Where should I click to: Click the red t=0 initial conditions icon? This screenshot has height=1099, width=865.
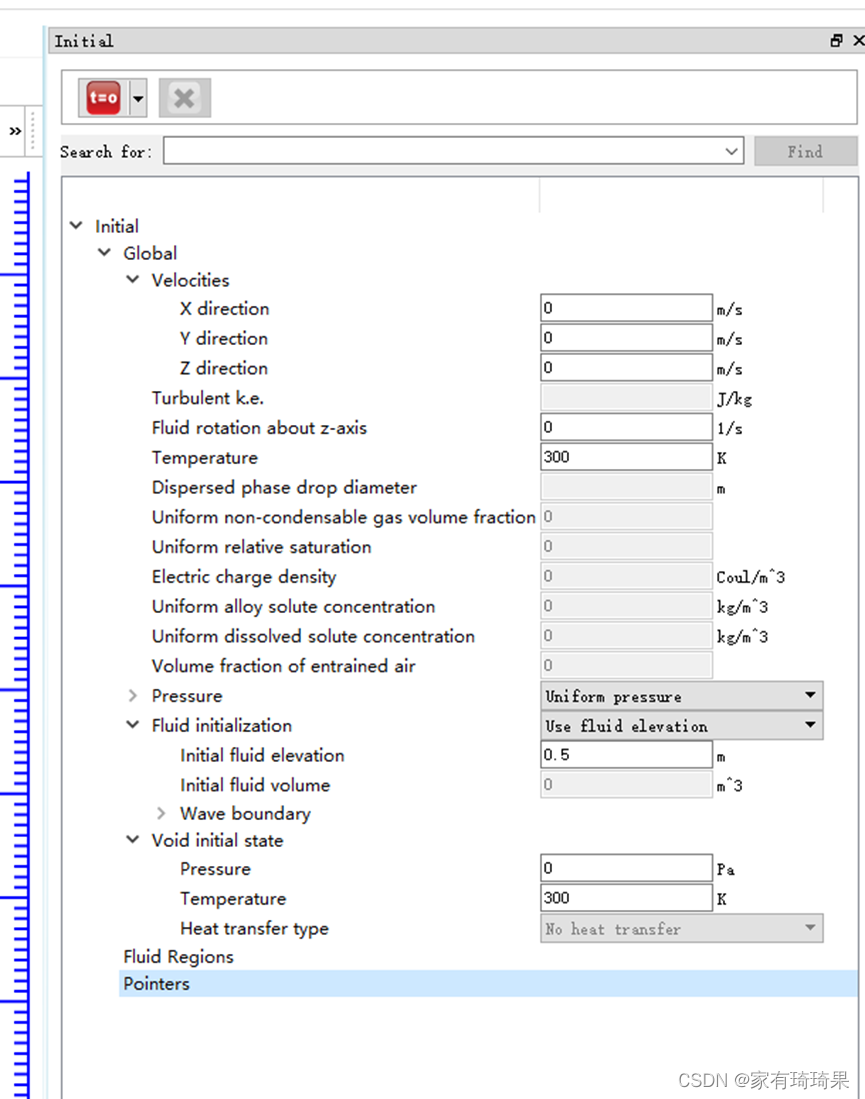pyautogui.click(x=104, y=97)
